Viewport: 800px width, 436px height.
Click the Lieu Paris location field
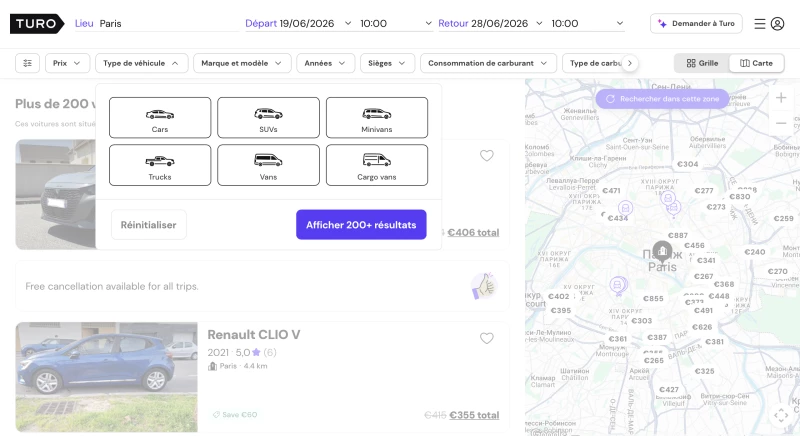coord(157,24)
